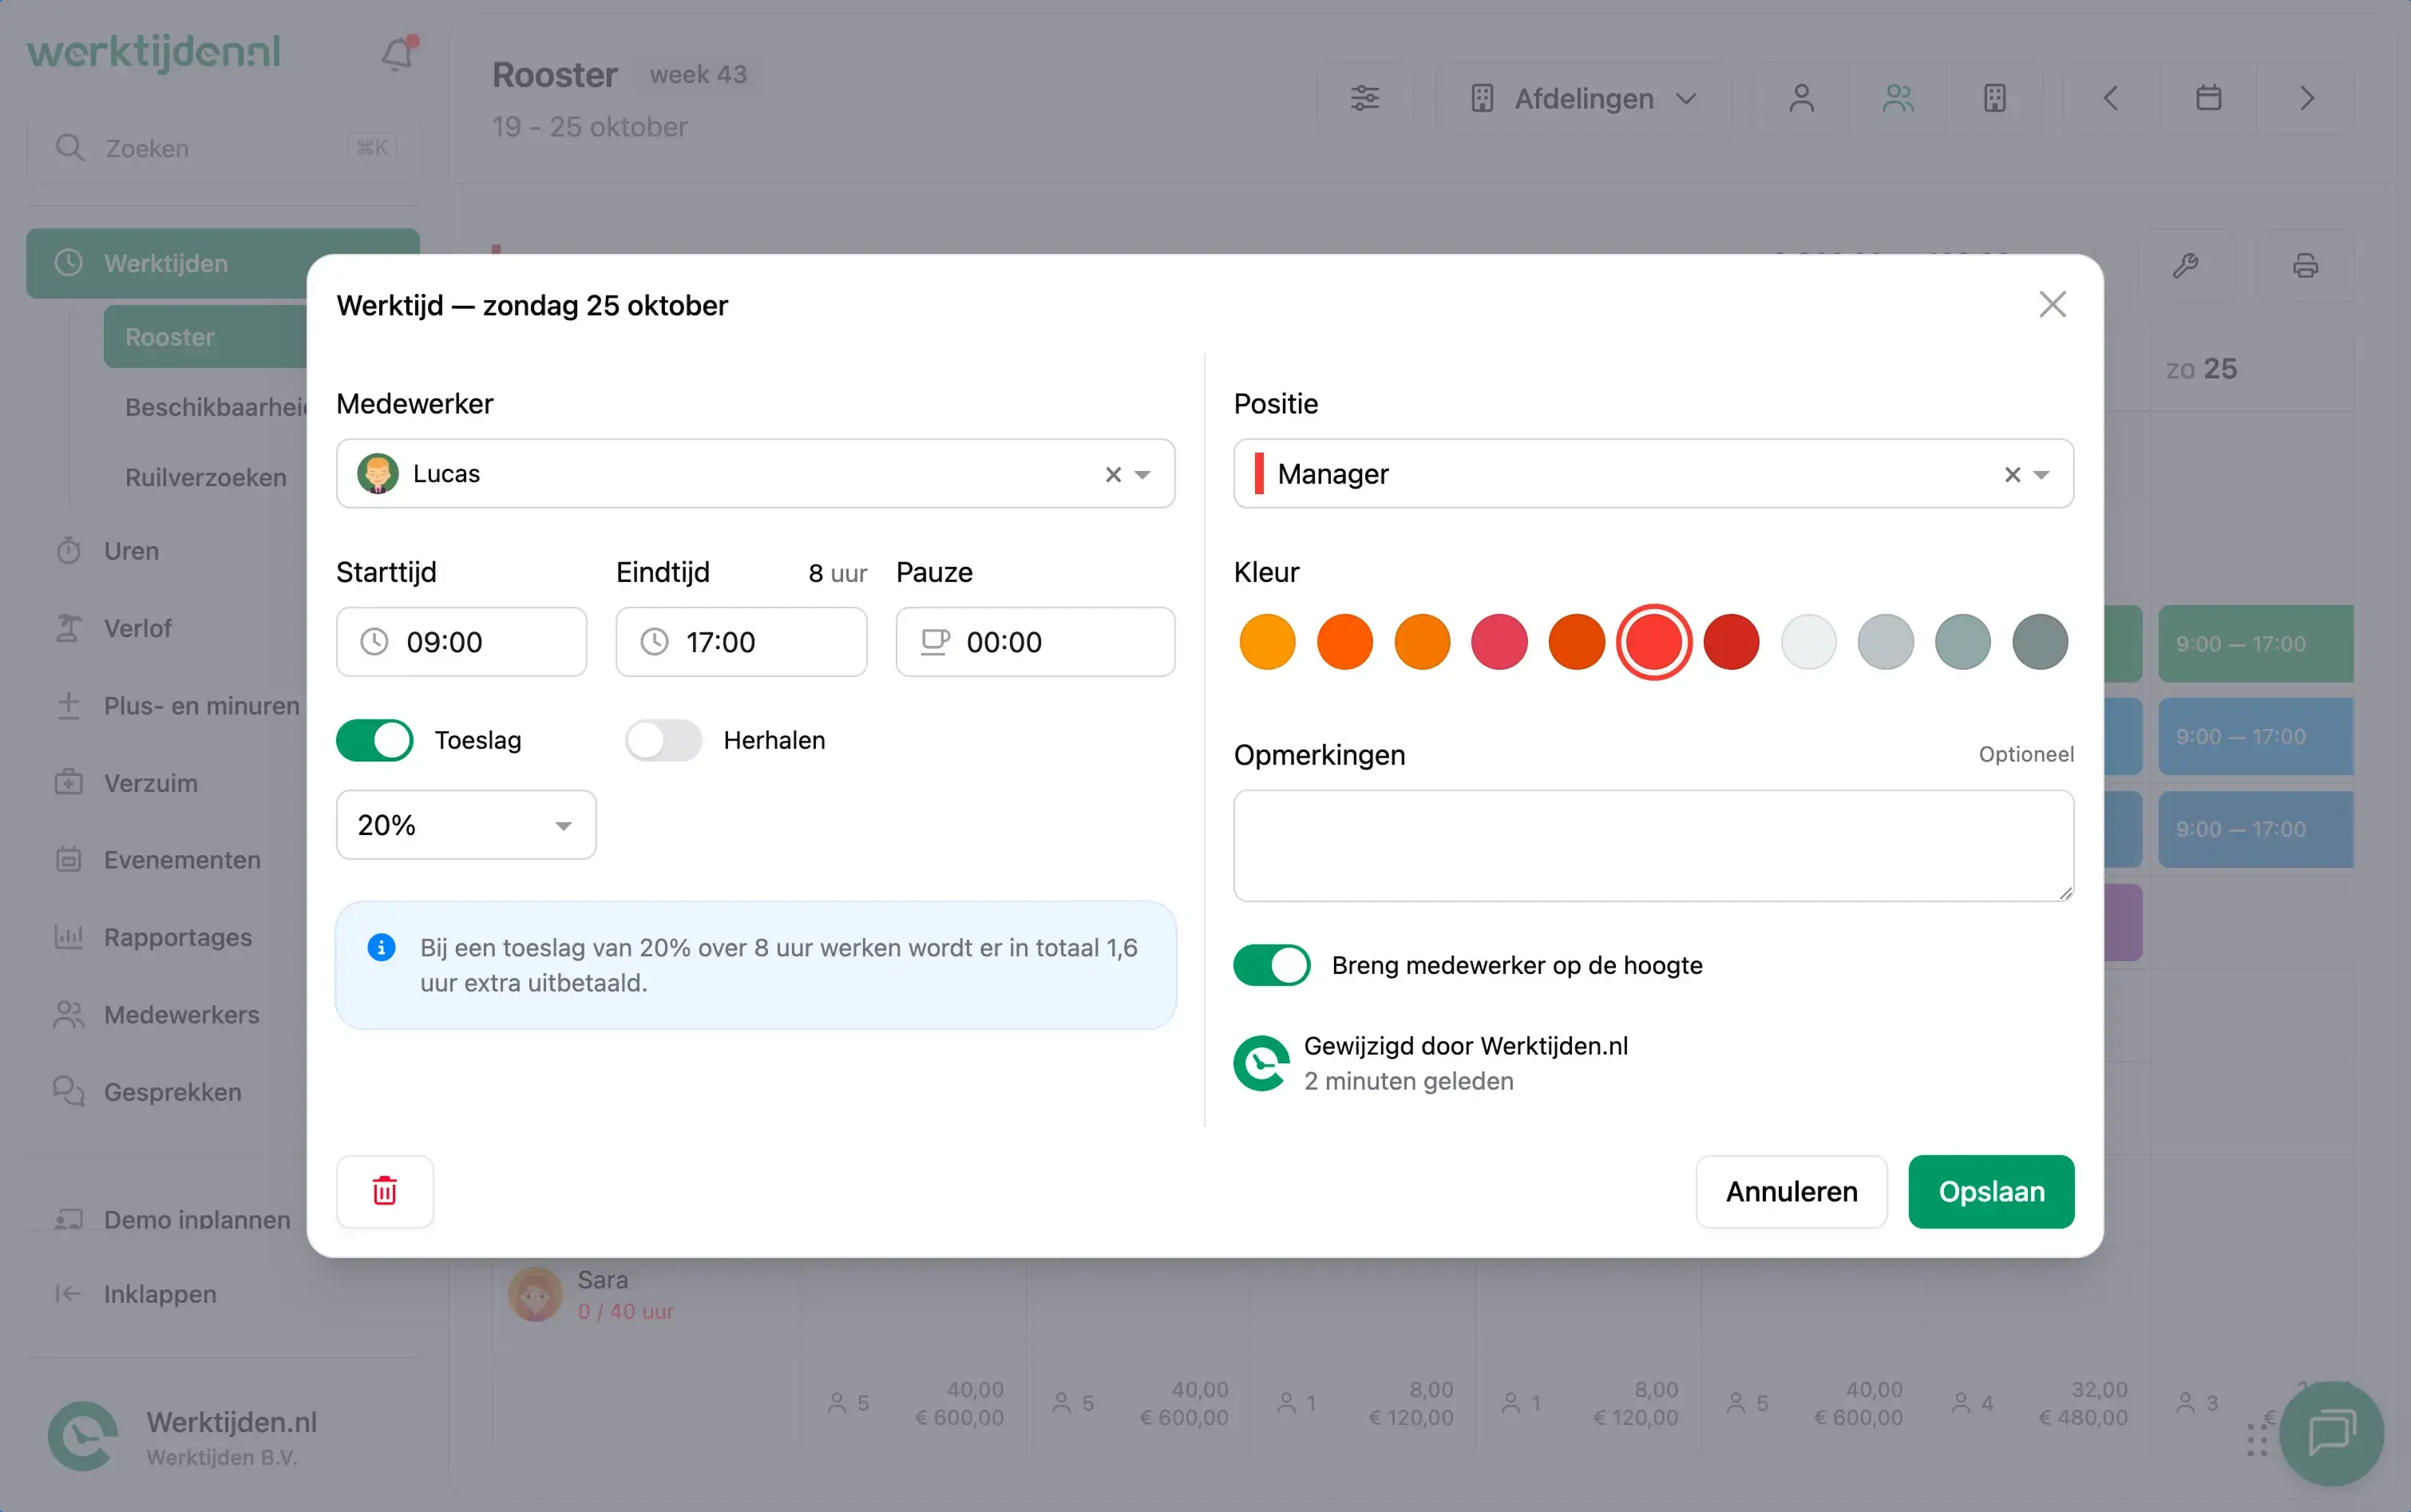The width and height of the screenshot is (2411, 1512).
Task: Open Gesprekken in the sidebar
Action: click(172, 1092)
